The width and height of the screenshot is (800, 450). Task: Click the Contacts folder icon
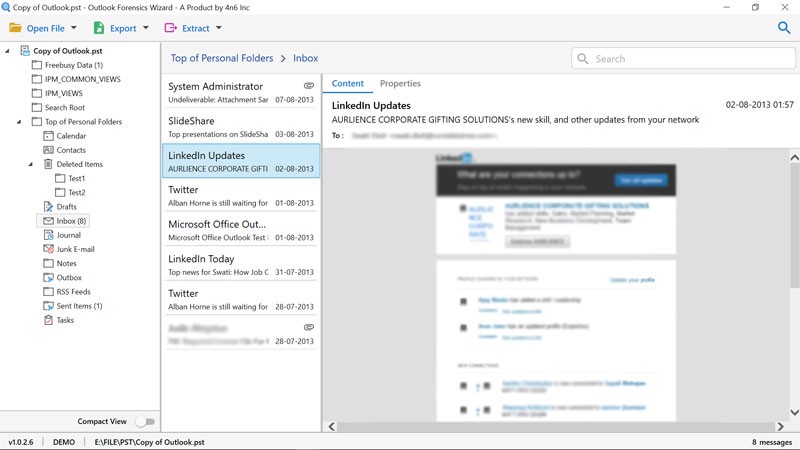tap(48, 150)
